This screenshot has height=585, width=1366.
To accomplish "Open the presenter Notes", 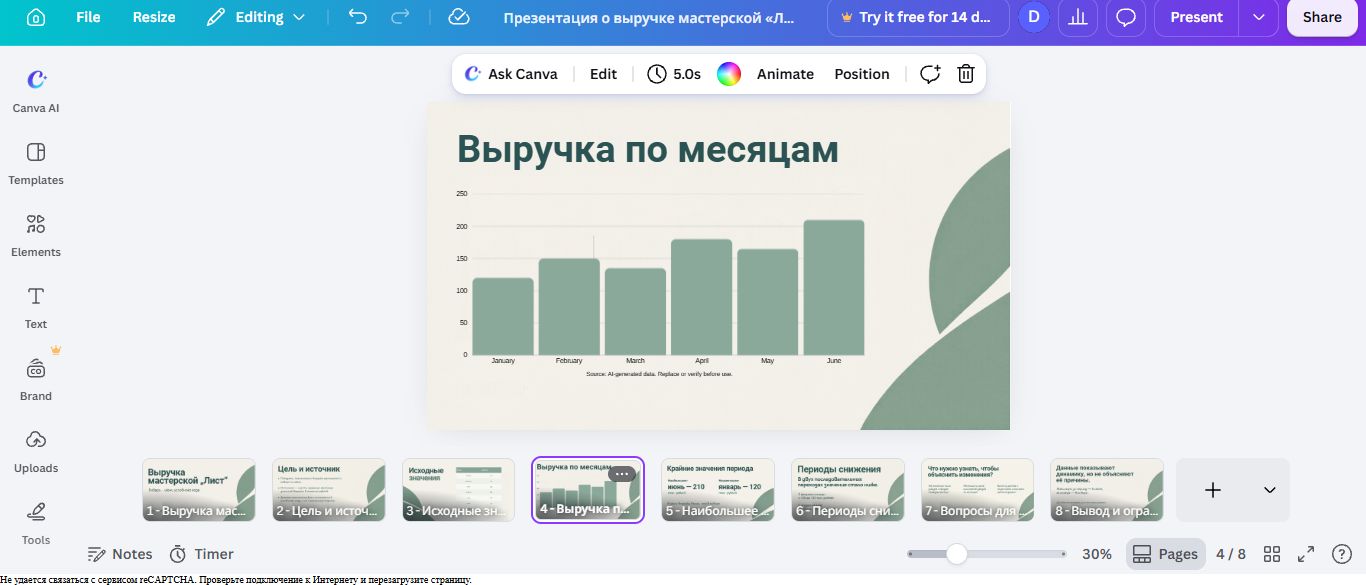I will coord(120,554).
